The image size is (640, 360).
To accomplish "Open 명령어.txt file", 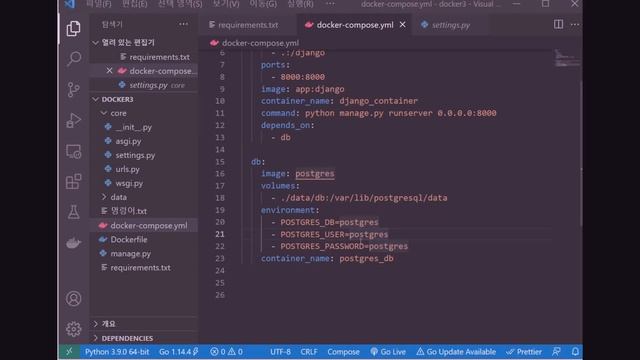I will coord(144,211).
